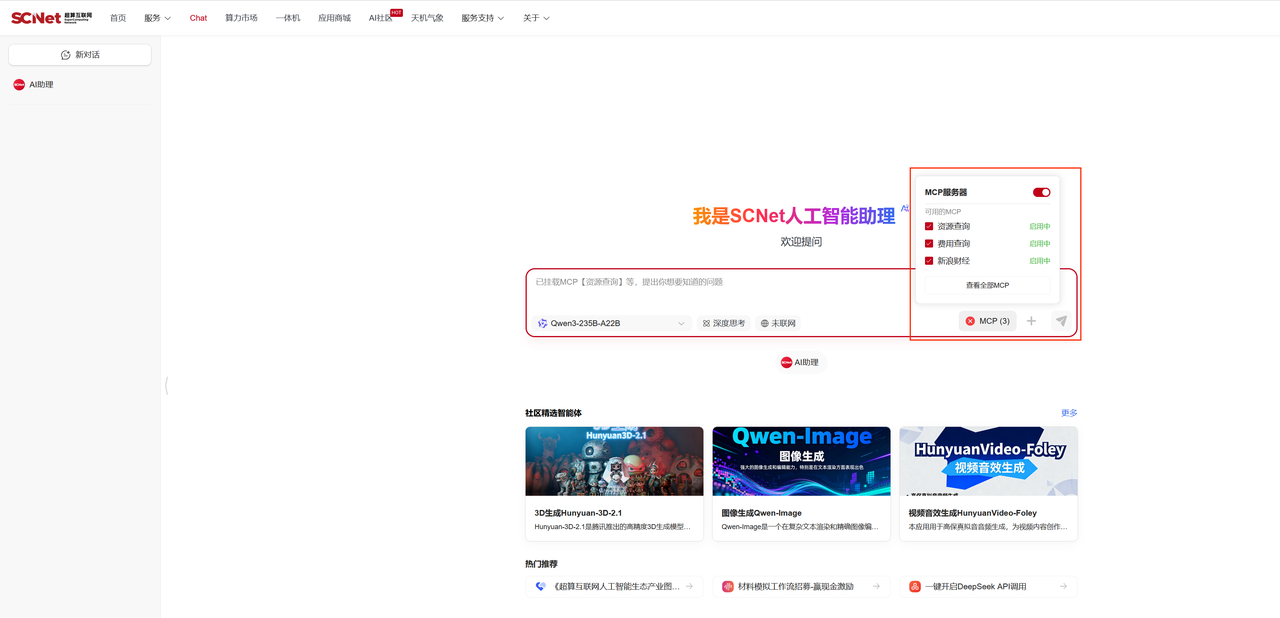Viewport: 1280px width, 618px height.
Task: Click the 查看全部MCP button
Action: pos(987,285)
